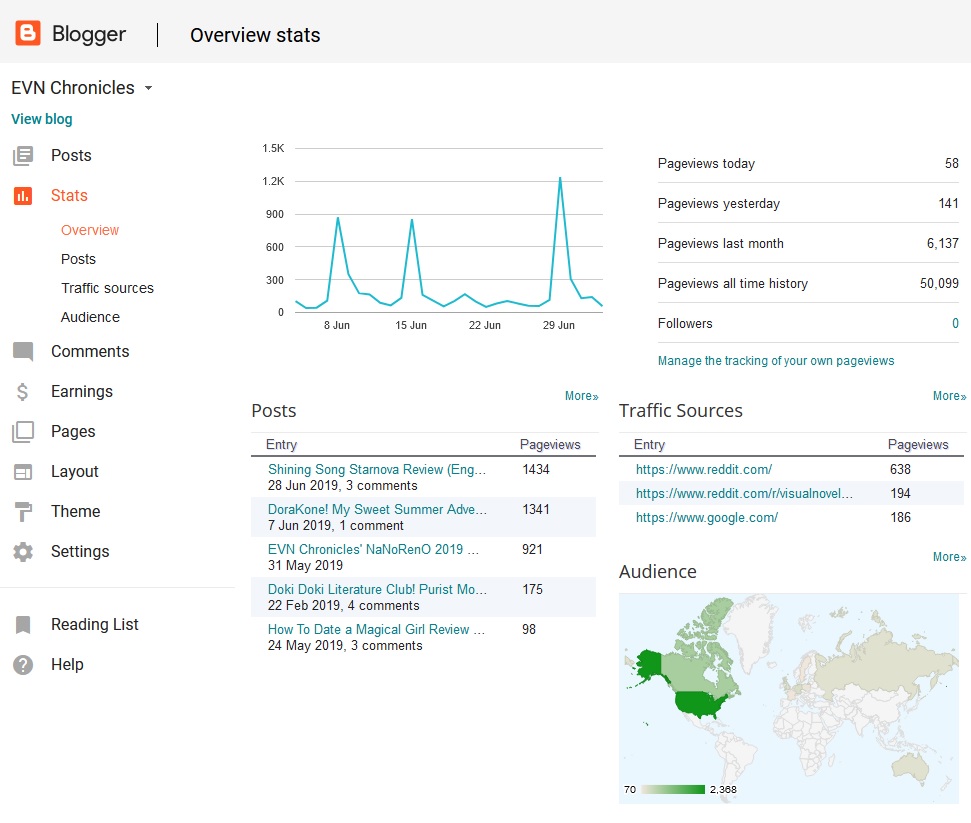Click the Help question mark icon
Viewport: 971px width, 823px height.
[x=22, y=665]
